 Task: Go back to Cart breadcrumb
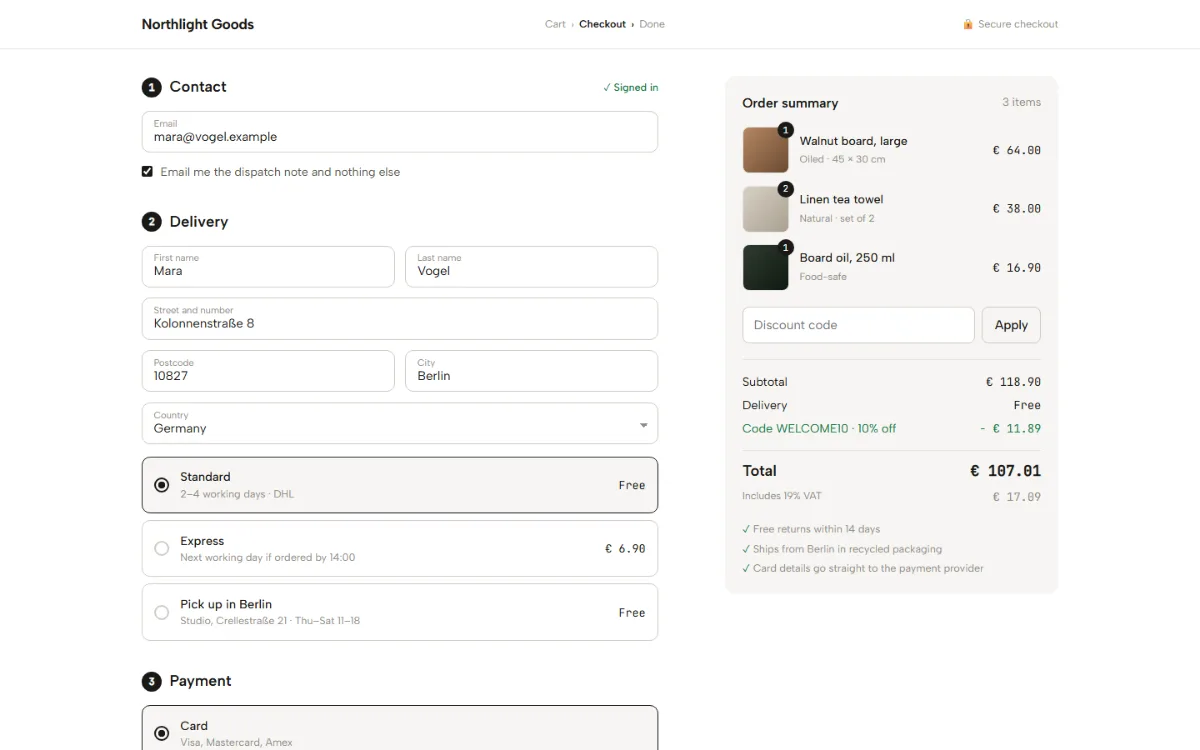[x=555, y=24]
